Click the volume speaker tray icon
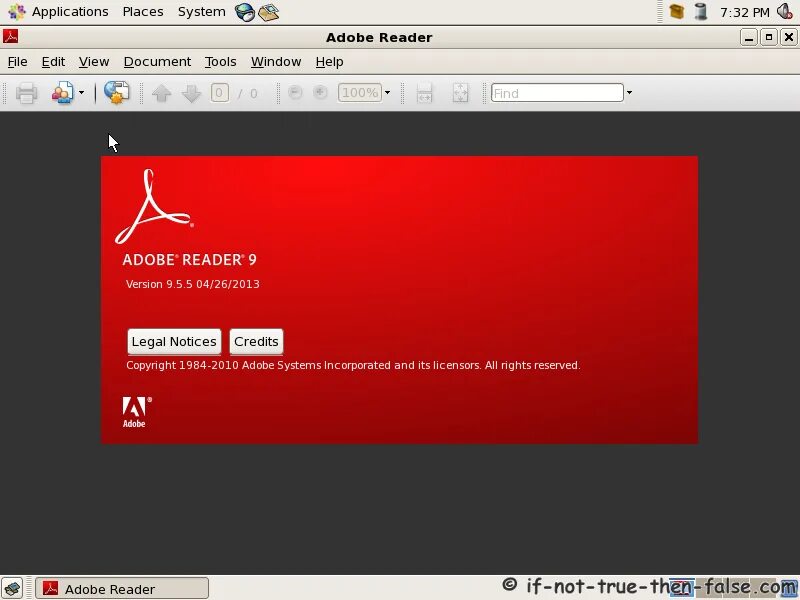This screenshot has height=600, width=800. pyautogui.click(x=785, y=11)
